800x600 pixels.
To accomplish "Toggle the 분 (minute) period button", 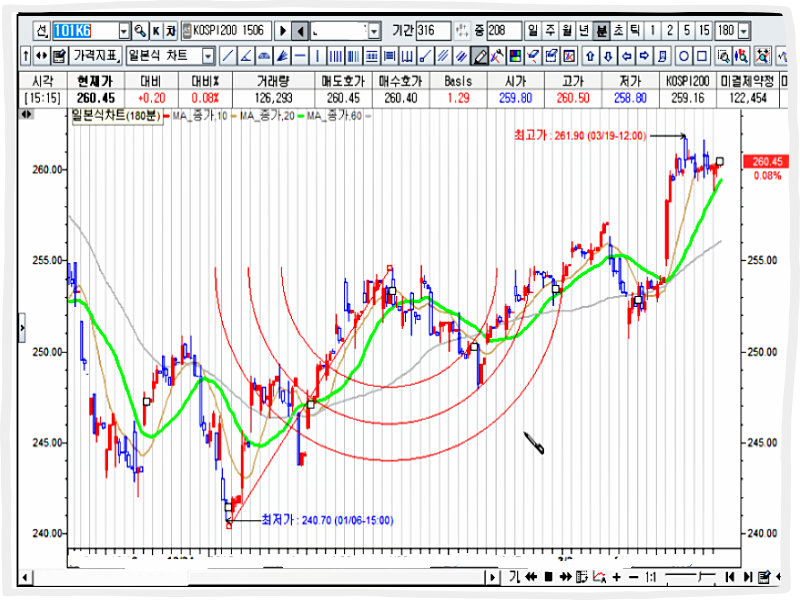I will tap(602, 31).
